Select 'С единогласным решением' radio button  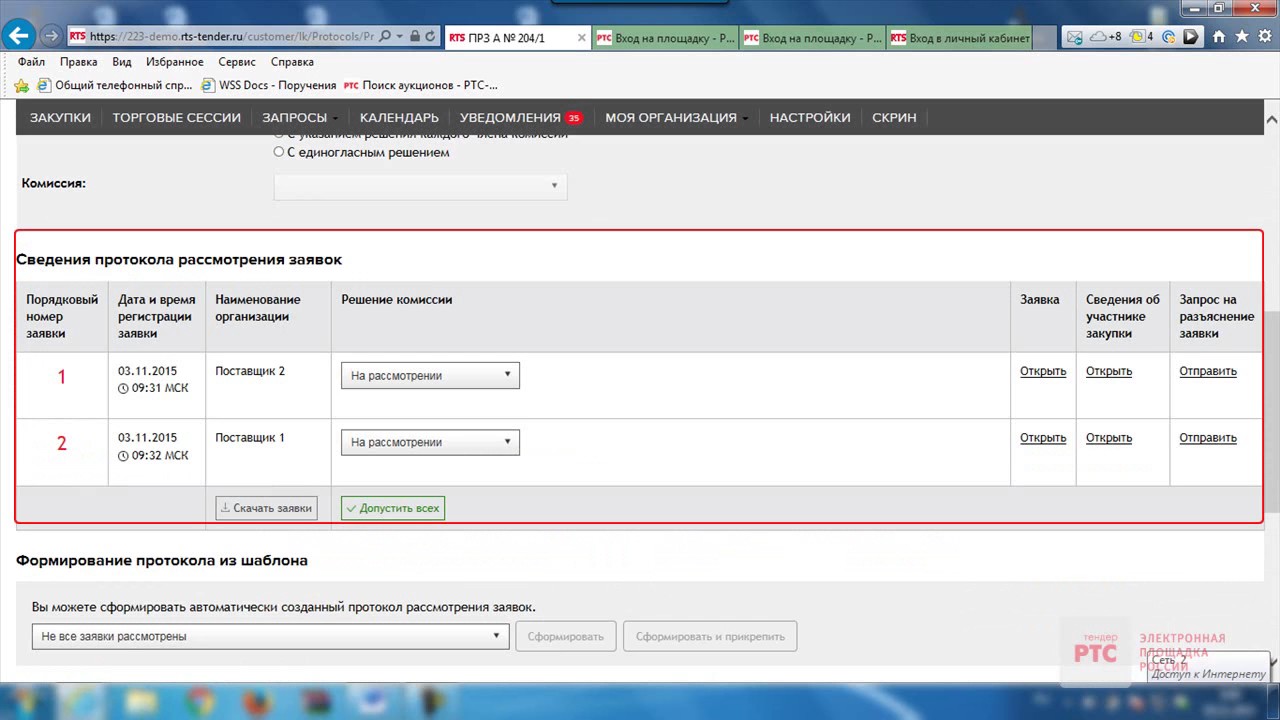point(279,152)
